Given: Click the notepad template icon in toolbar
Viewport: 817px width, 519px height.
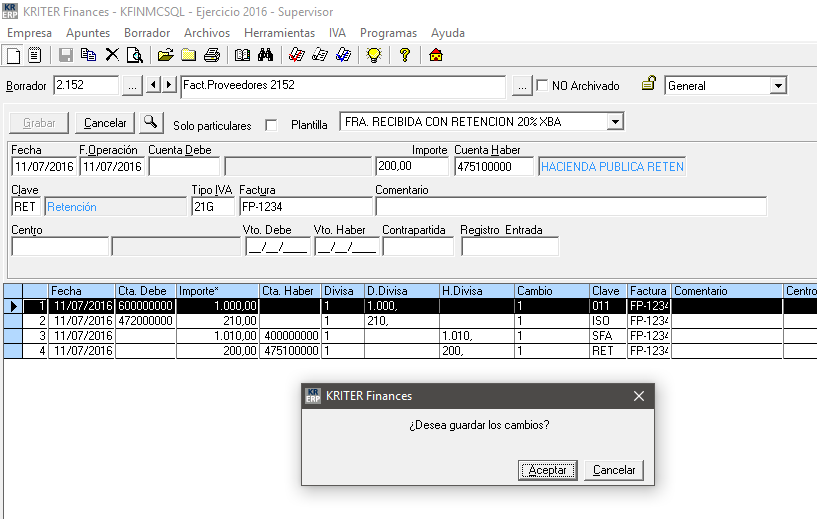Looking at the screenshot, I should [x=35, y=55].
